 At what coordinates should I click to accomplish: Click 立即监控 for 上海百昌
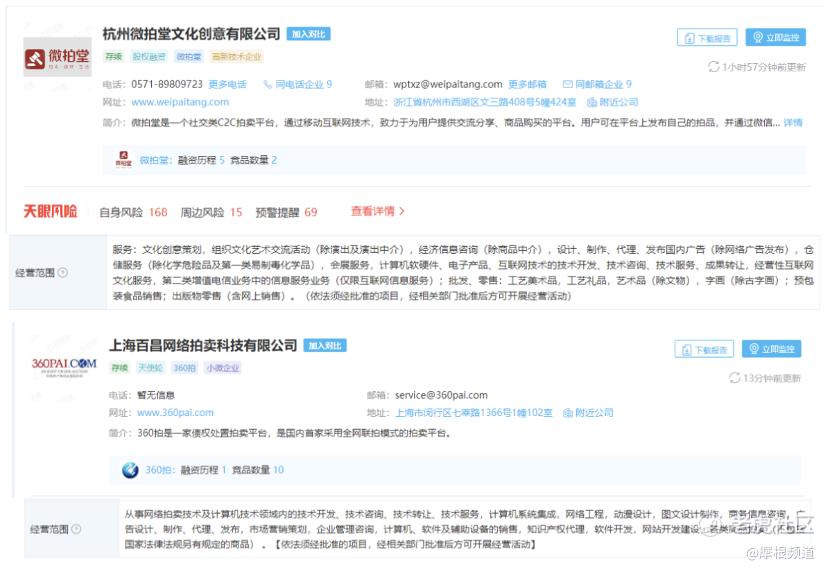tap(772, 349)
